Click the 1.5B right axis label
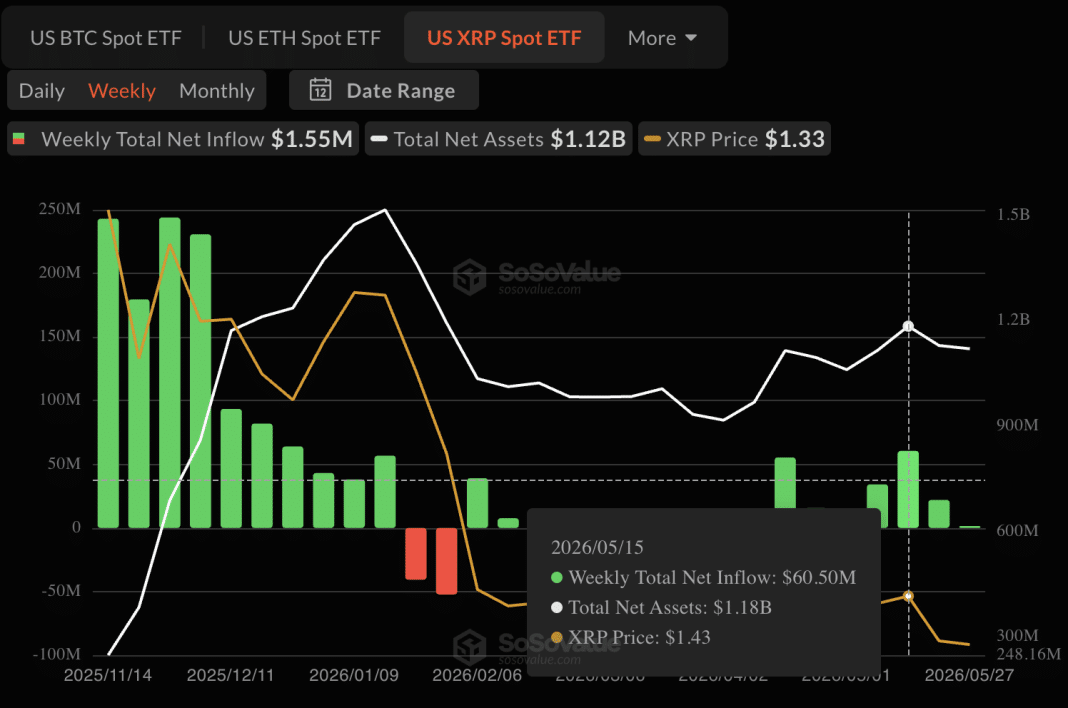 (1014, 215)
